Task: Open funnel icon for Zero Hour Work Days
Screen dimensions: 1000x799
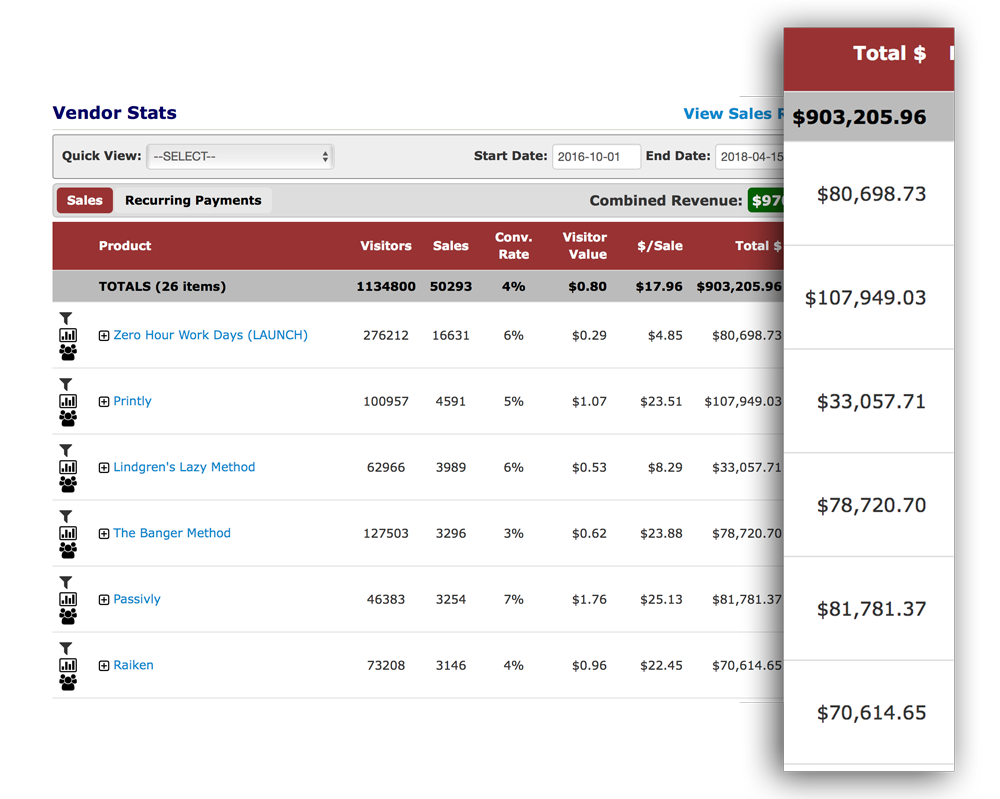Action: pyautogui.click(x=66, y=318)
